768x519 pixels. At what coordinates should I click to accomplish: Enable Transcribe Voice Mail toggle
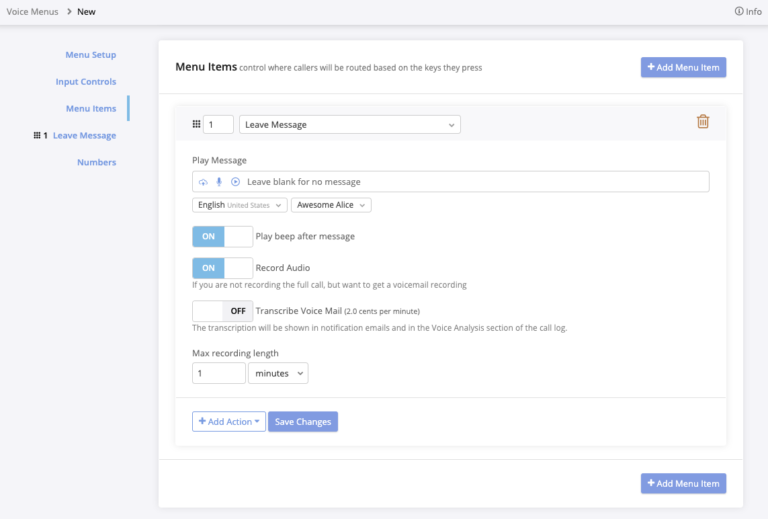point(222,311)
